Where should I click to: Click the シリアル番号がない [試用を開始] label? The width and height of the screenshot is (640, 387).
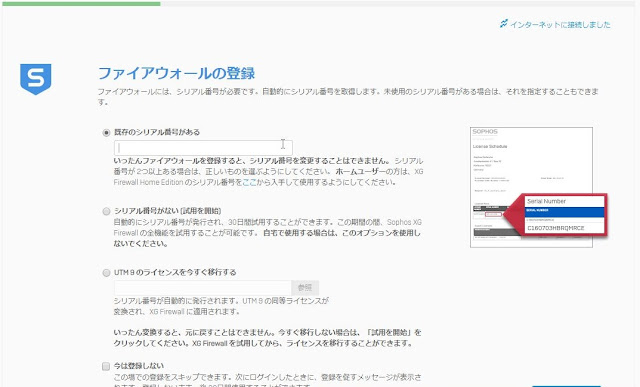point(168,211)
